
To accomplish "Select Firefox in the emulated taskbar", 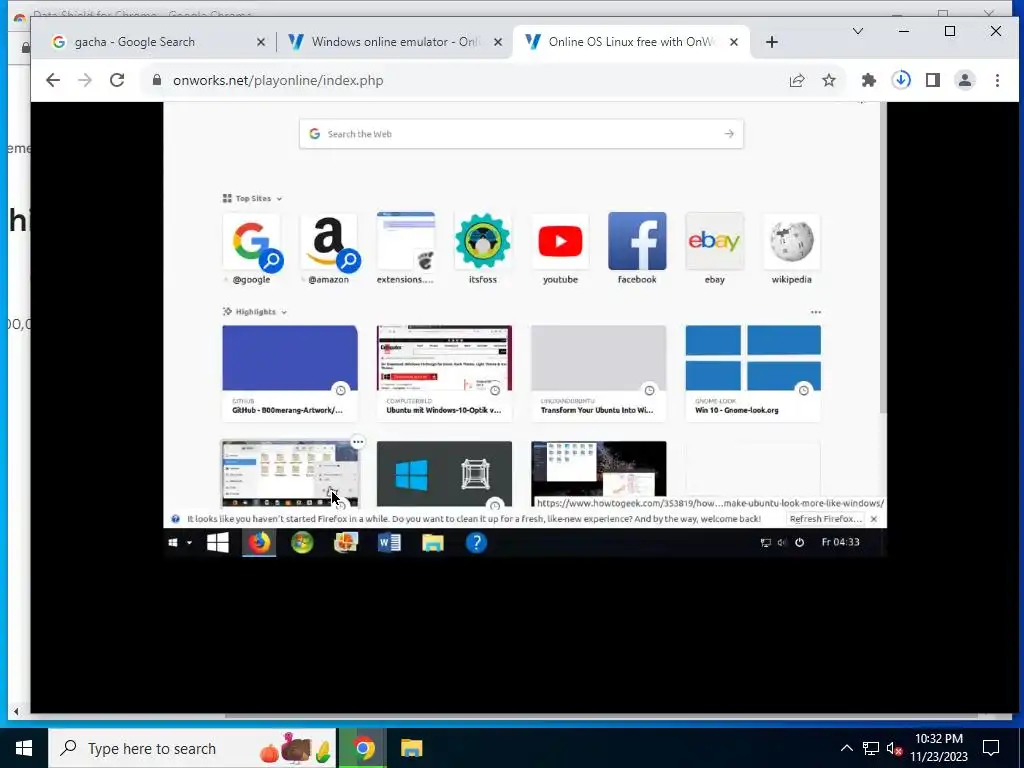I will [x=259, y=543].
